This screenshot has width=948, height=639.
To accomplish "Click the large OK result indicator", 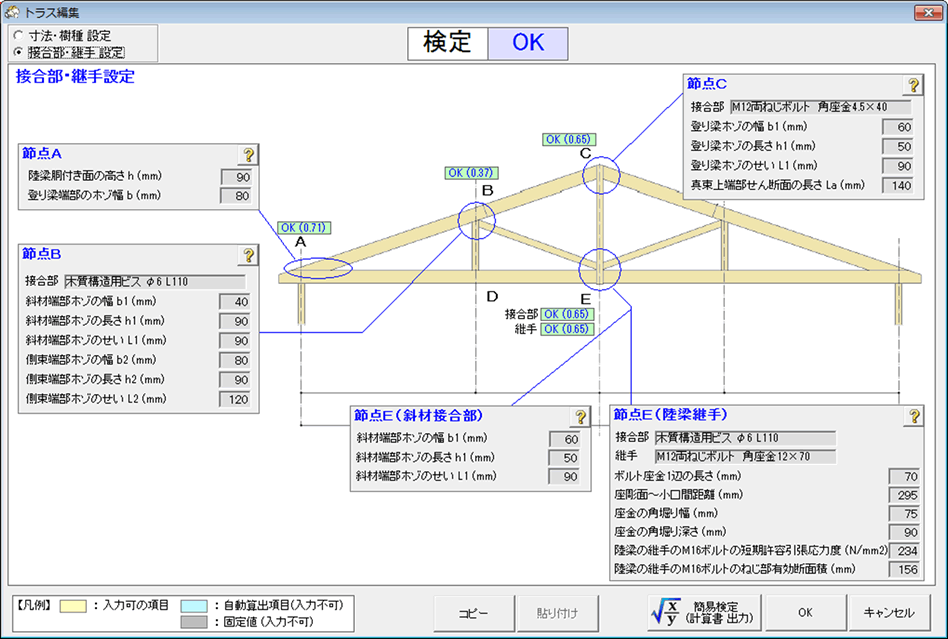I will click(x=528, y=43).
